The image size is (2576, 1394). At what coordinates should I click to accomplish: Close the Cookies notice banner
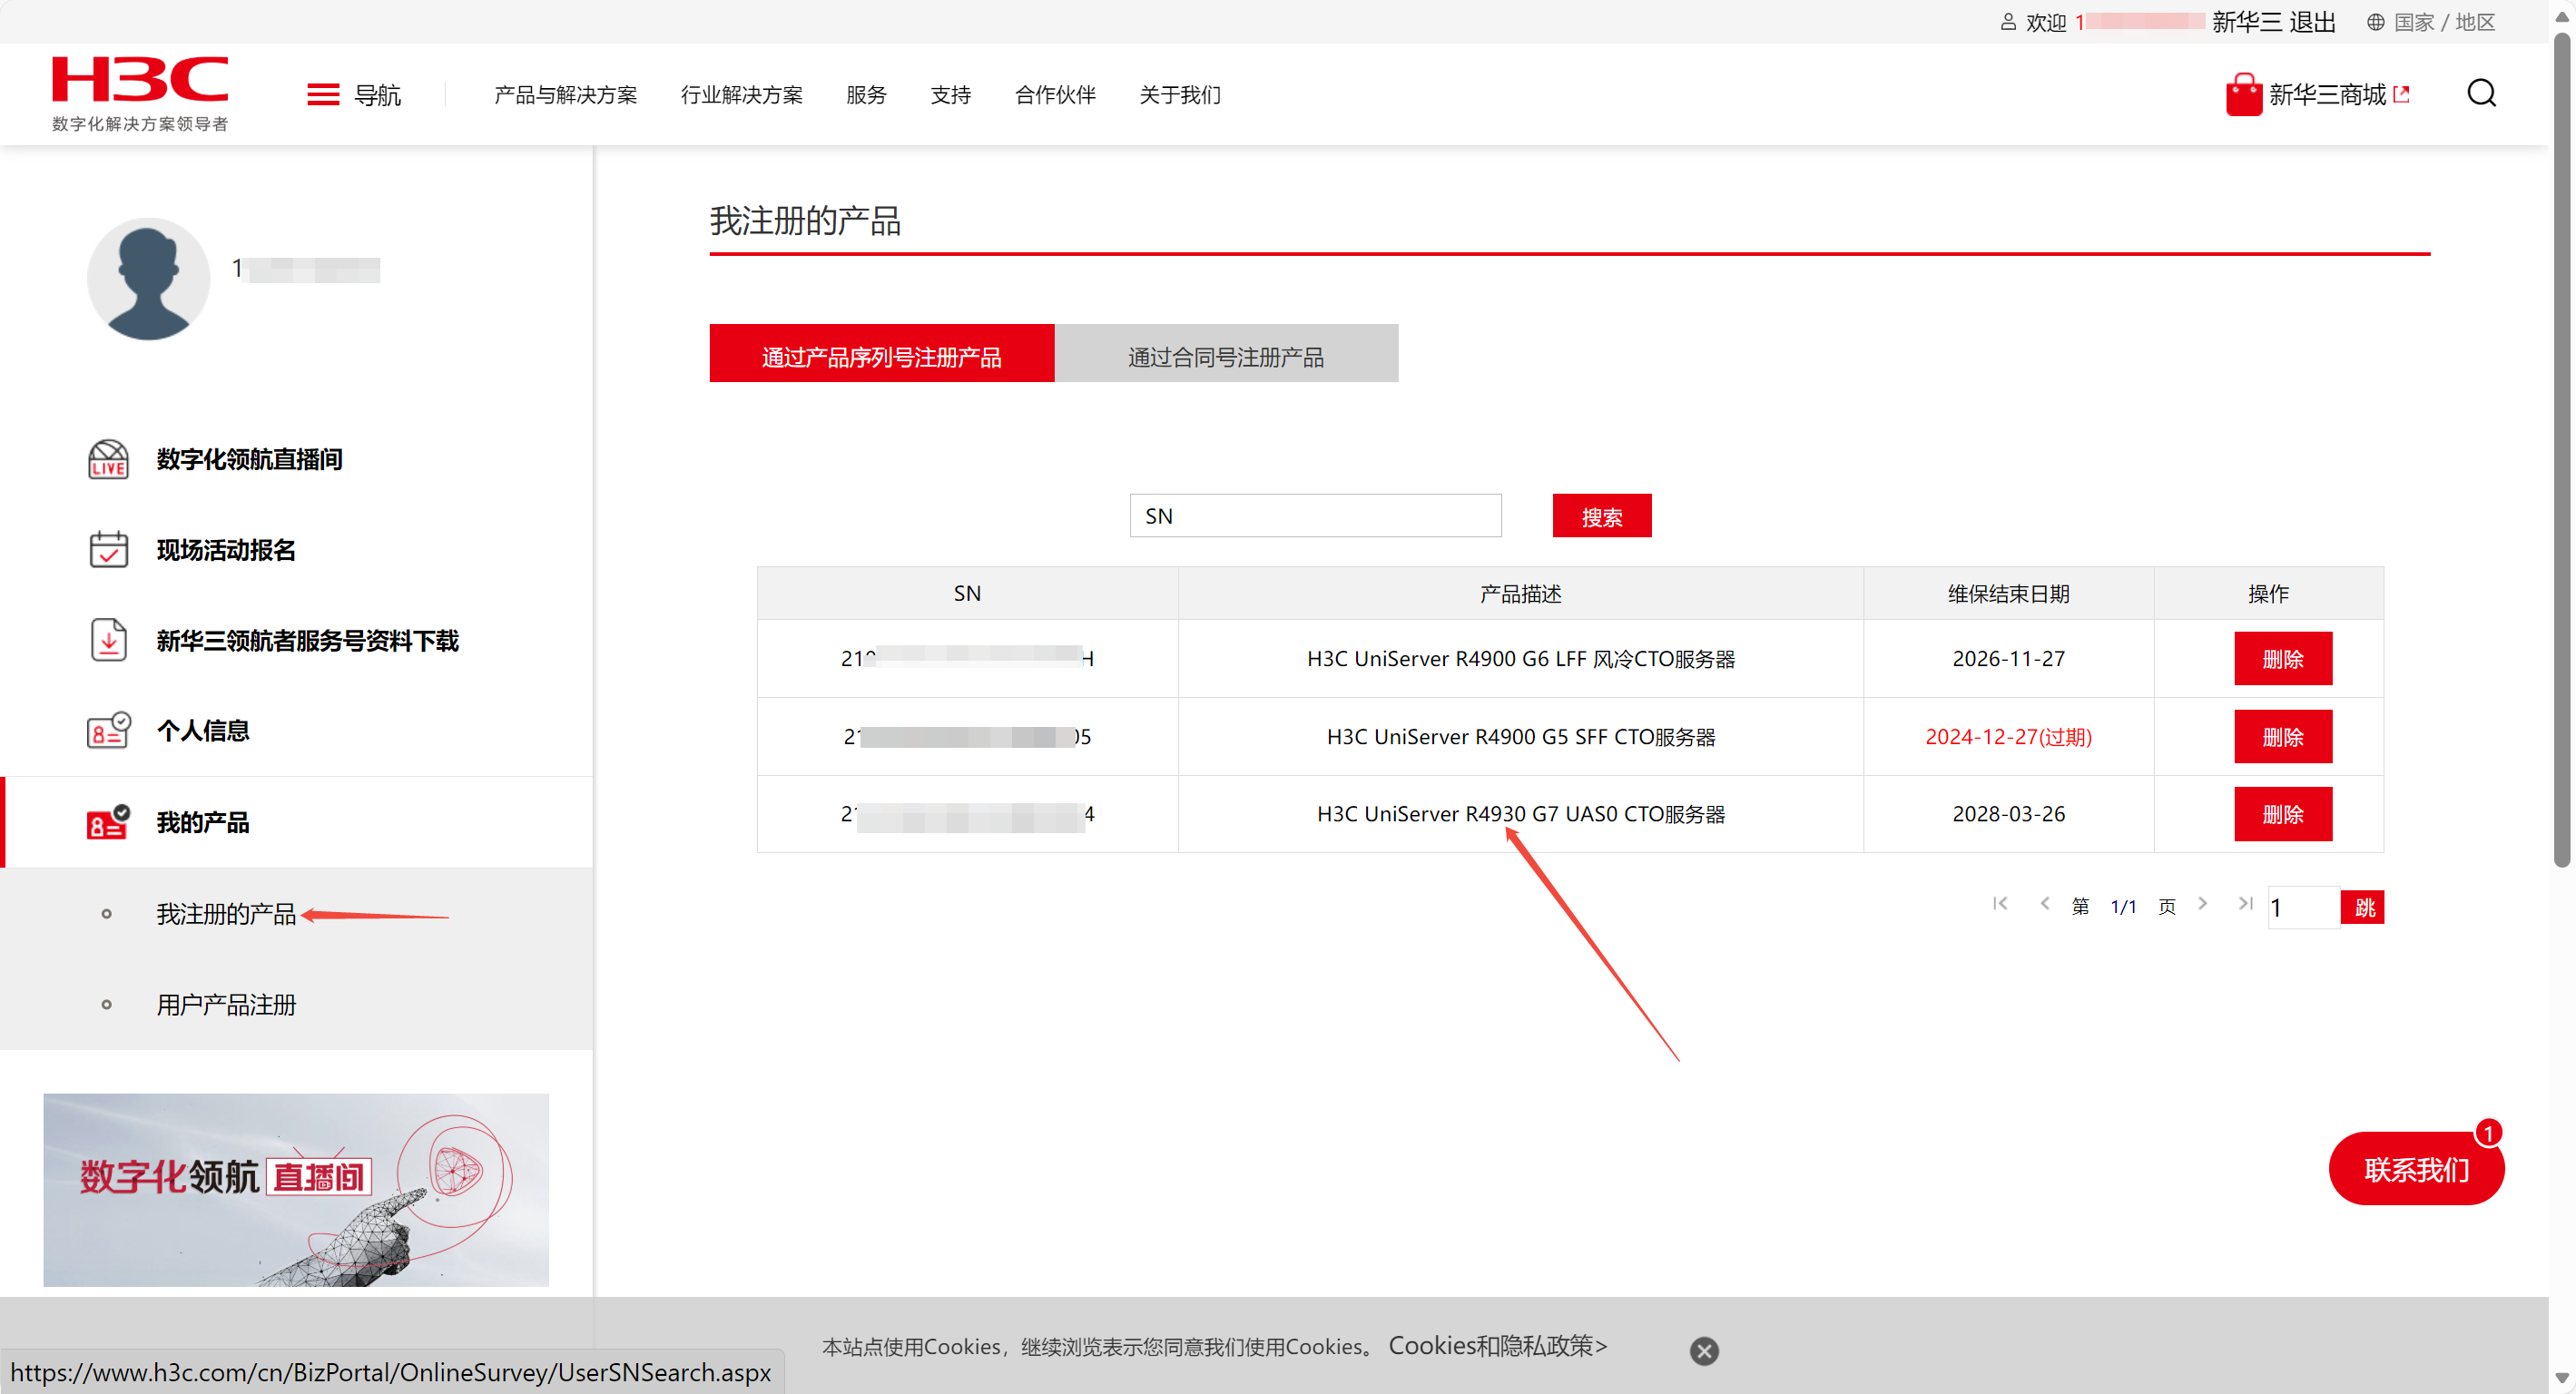[x=1704, y=1351]
